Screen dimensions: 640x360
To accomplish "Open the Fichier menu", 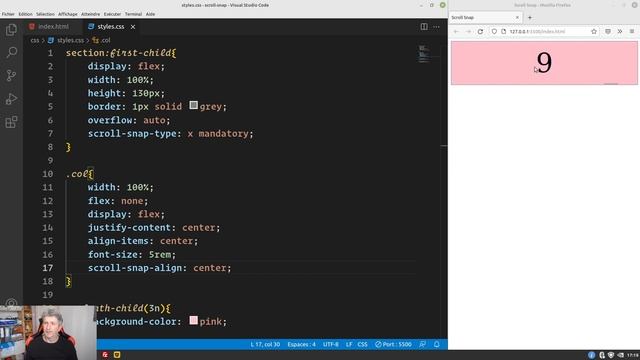I will coord(8,14).
